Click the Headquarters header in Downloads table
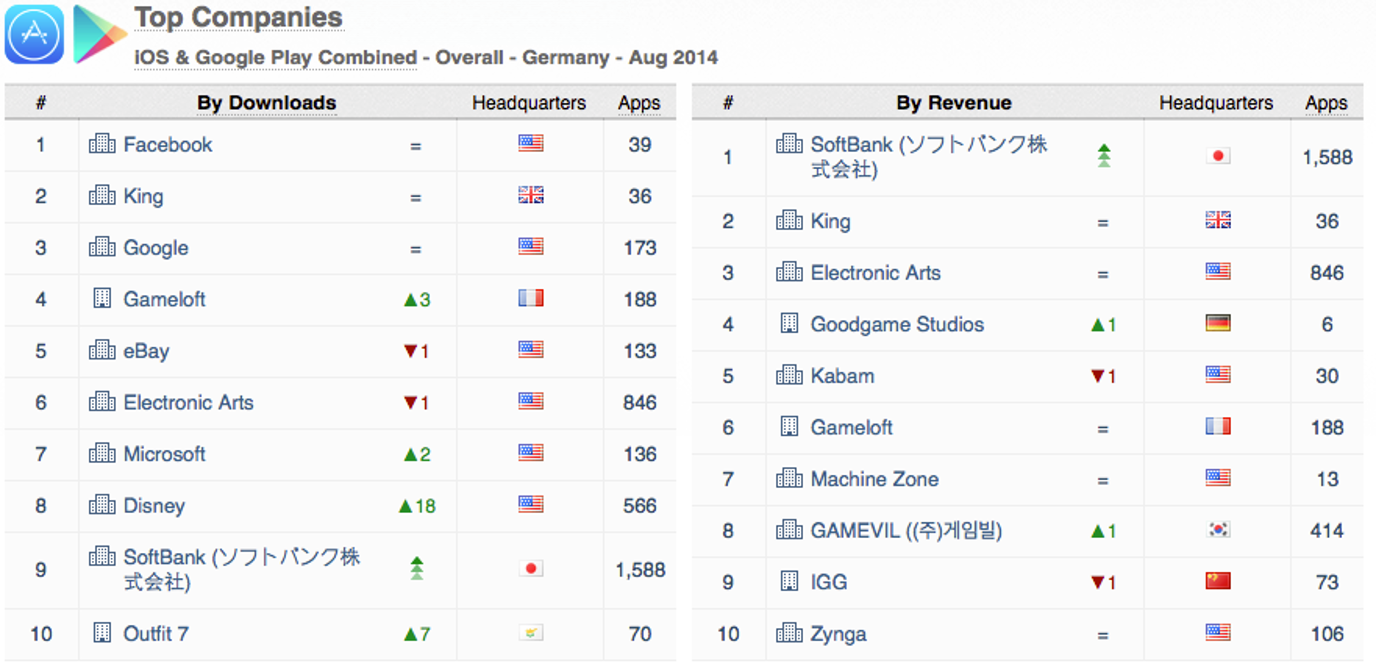 coord(529,103)
